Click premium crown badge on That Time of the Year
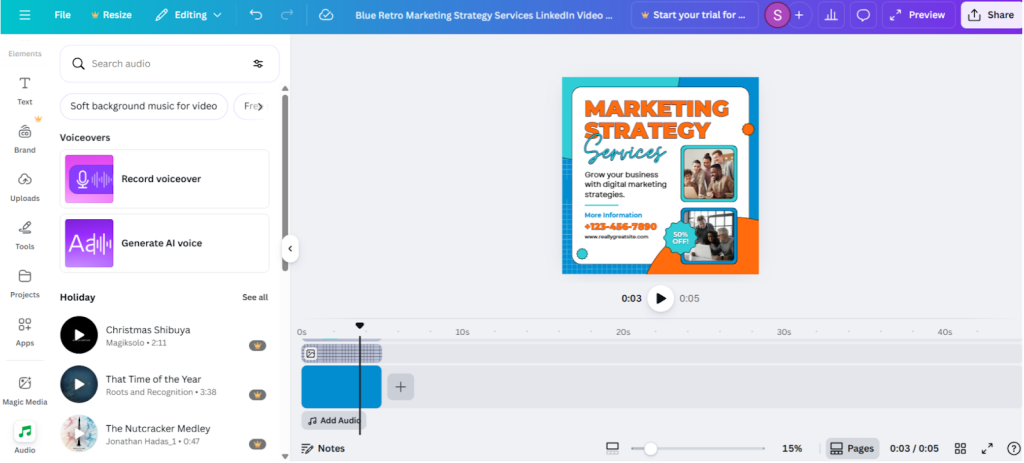 257,394
